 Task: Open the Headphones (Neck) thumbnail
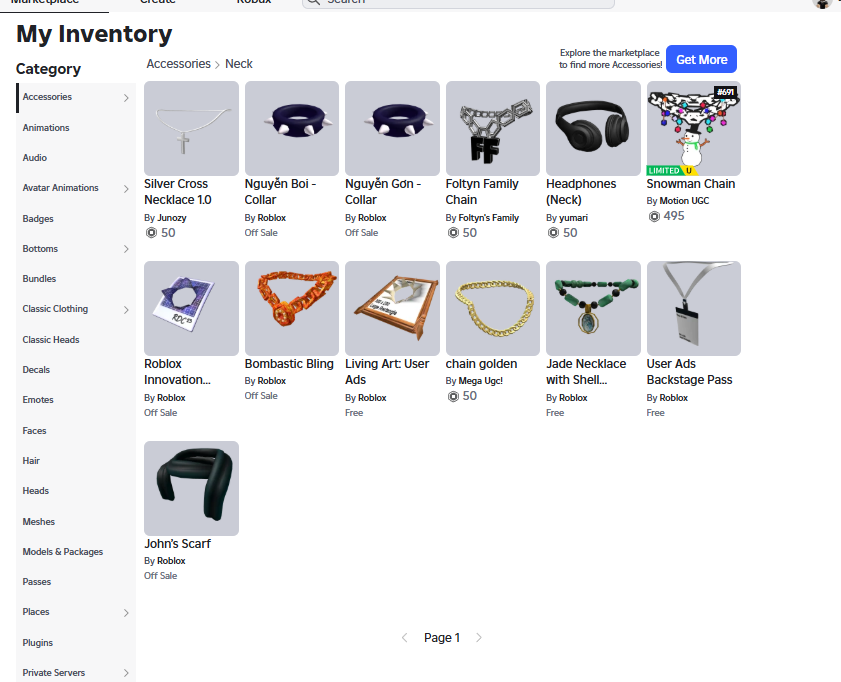(593, 129)
